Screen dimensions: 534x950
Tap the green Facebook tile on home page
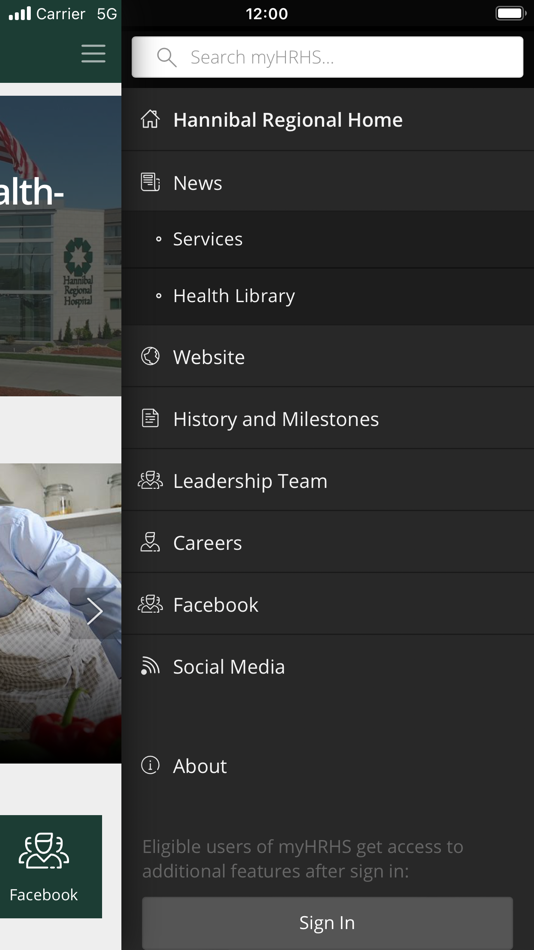pos(51,866)
